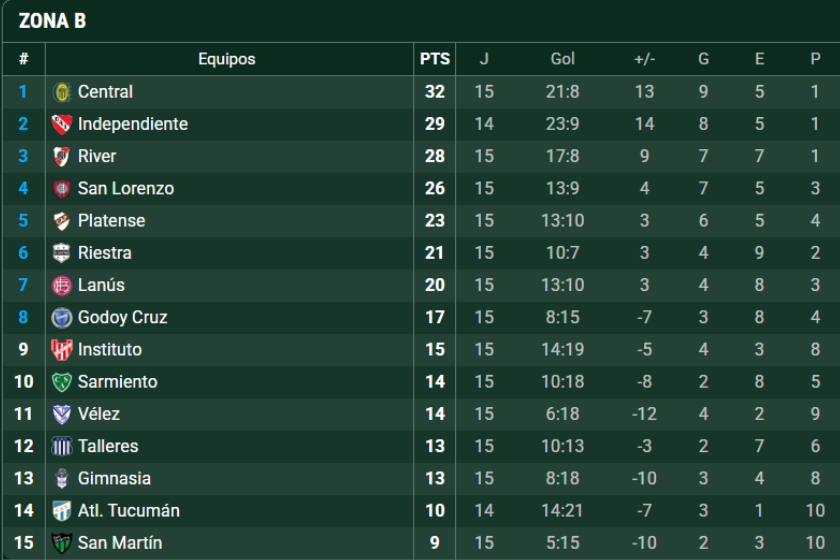Open the Gimnasia team name link
Image resolution: width=840 pixels, height=560 pixels.
click(x=114, y=479)
